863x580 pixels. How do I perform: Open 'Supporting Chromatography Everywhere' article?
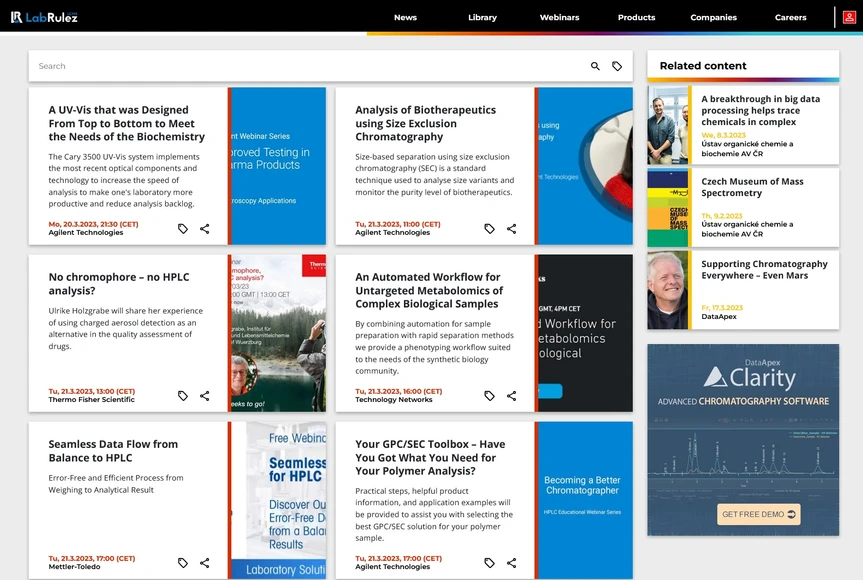click(x=764, y=270)
